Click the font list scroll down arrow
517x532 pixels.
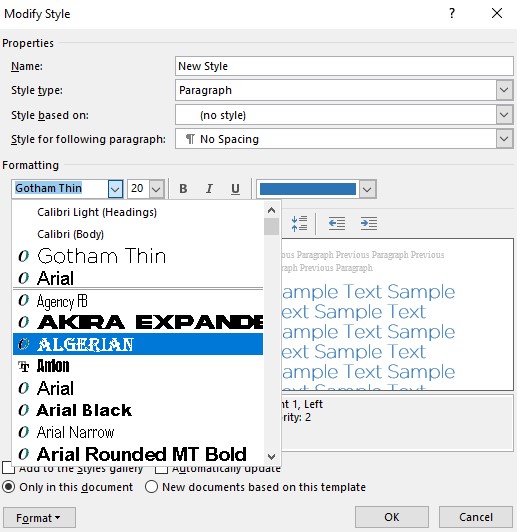click(271, 457)
